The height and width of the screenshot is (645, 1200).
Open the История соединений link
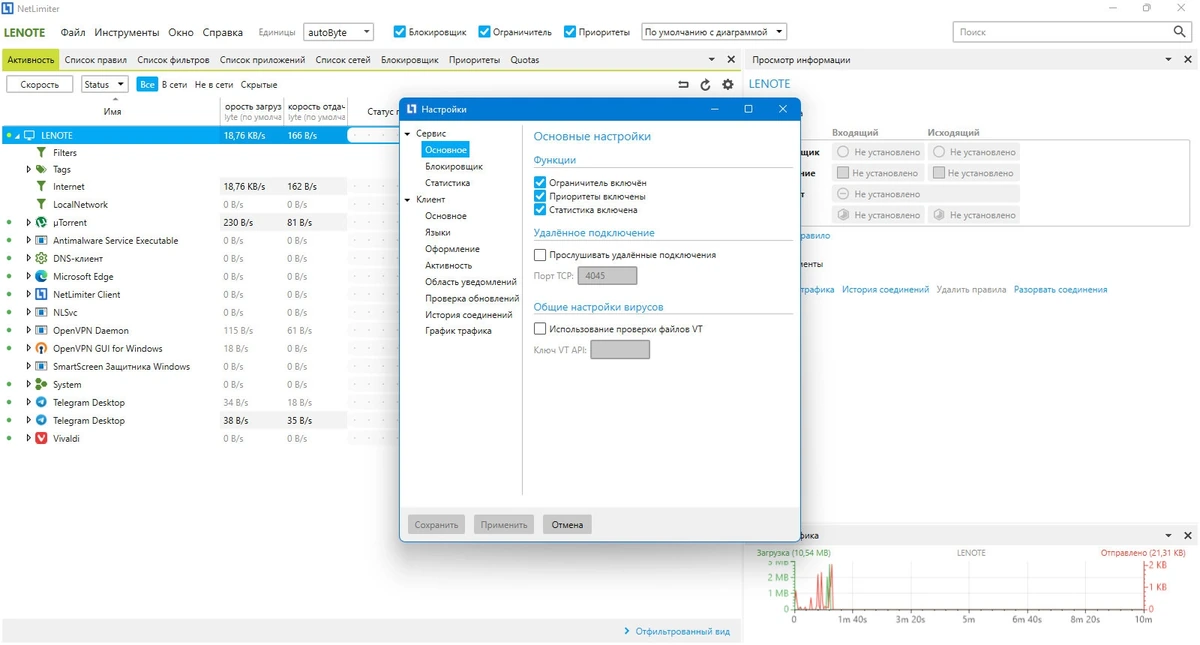pyautogui.click(x=885, y=290)
